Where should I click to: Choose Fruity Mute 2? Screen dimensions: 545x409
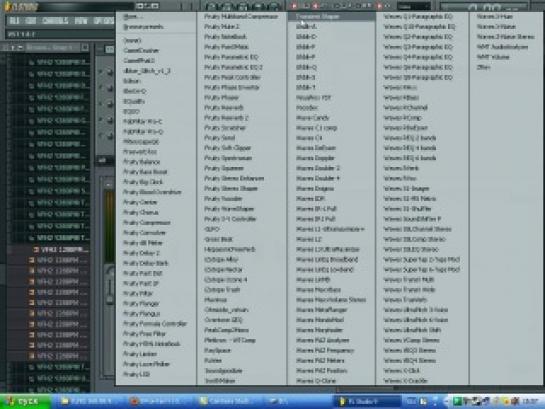tap(221, 27)
